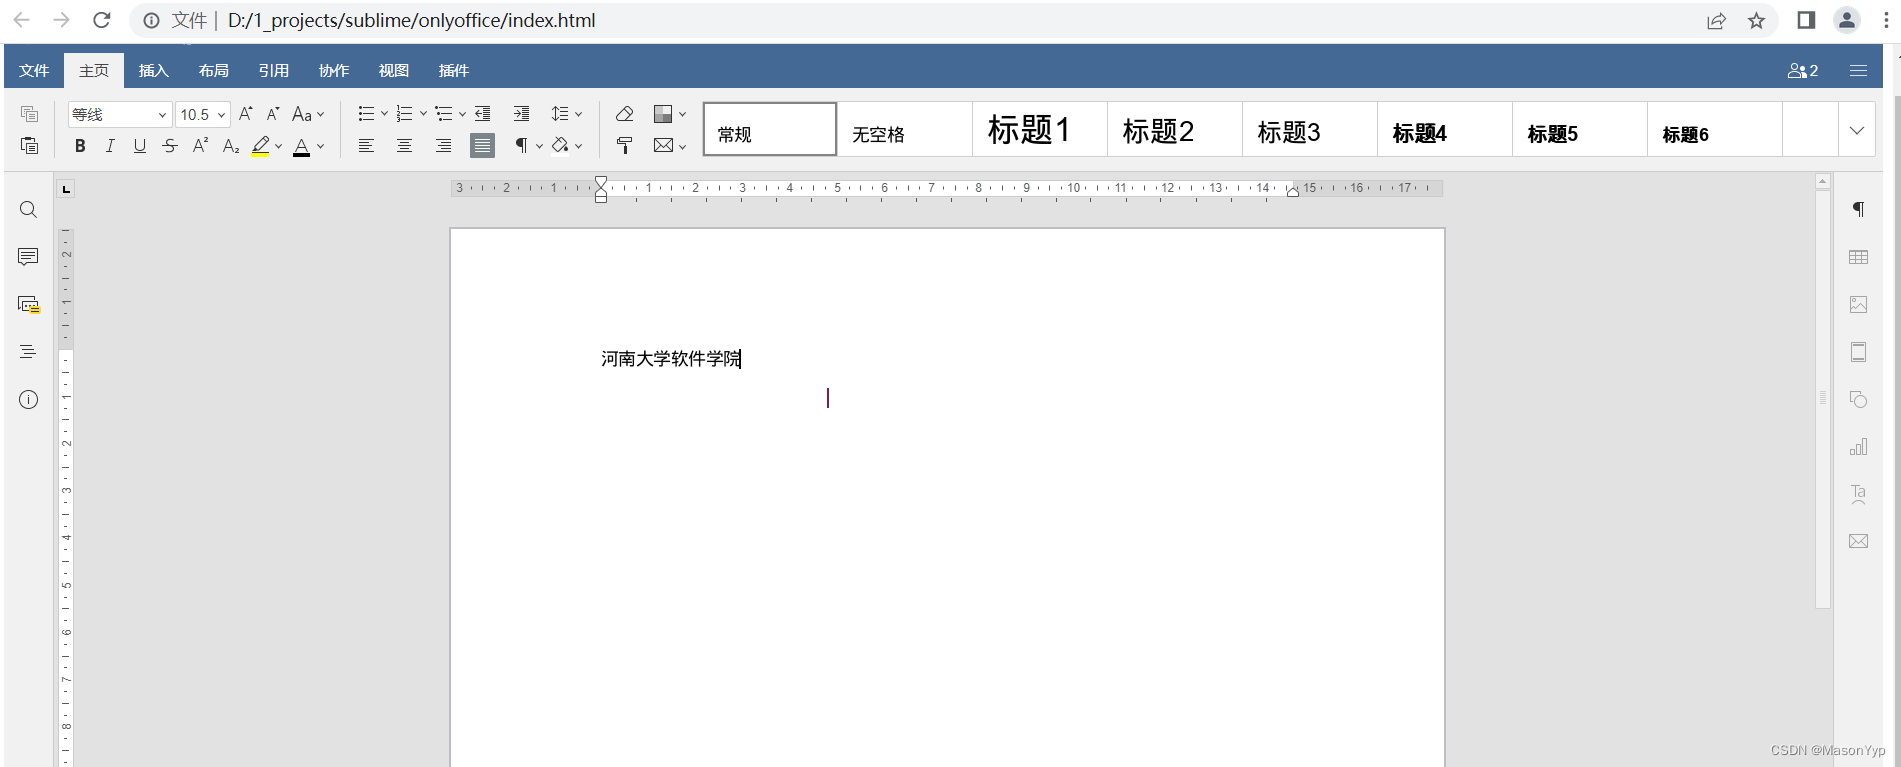
Task: Switch to the 插件 tab
Action: [454, 71]
